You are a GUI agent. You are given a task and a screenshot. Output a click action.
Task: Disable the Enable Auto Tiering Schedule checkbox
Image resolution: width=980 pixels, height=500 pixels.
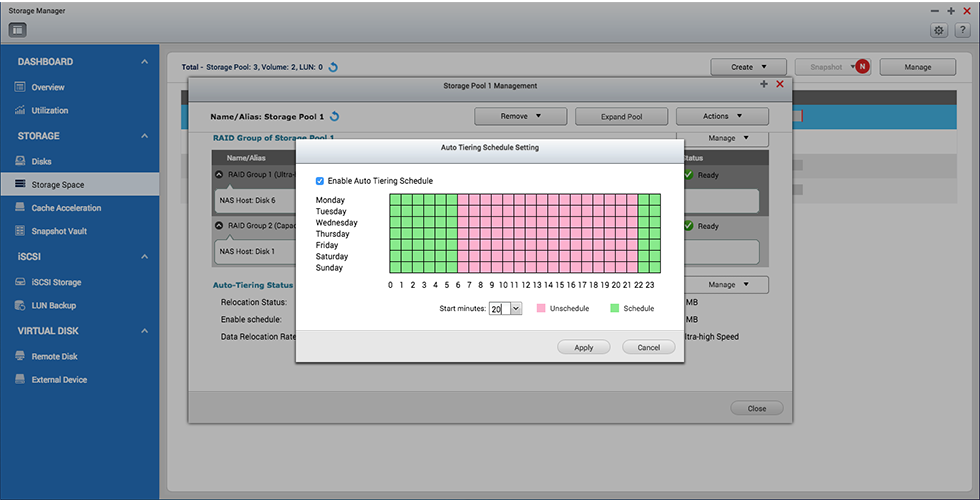[320, 181]
